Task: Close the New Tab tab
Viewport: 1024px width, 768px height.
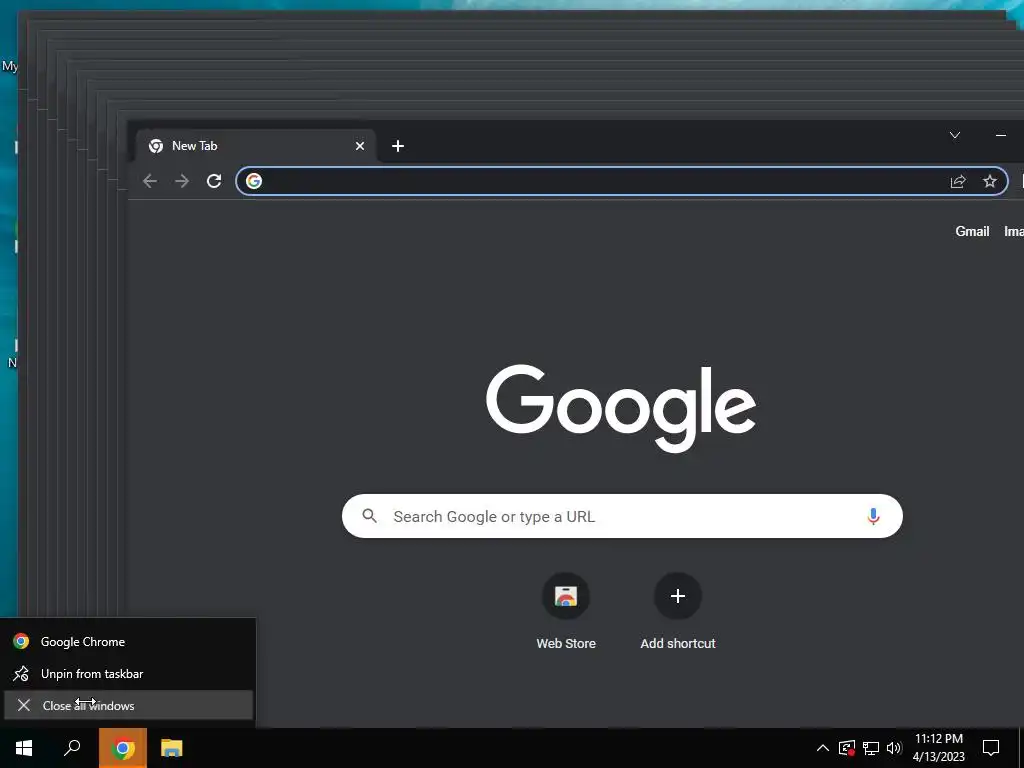Action: [x=360, y=146]
